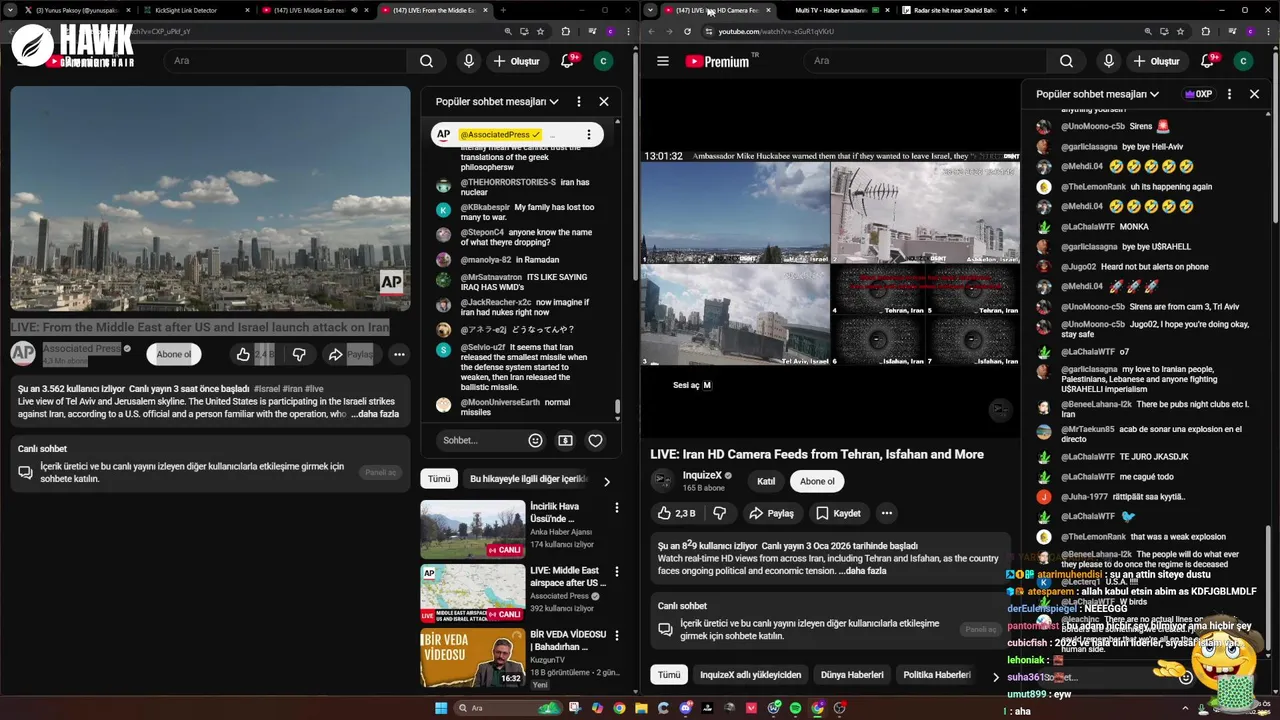Show more filter chips with the left window arrow

point(606,481)
